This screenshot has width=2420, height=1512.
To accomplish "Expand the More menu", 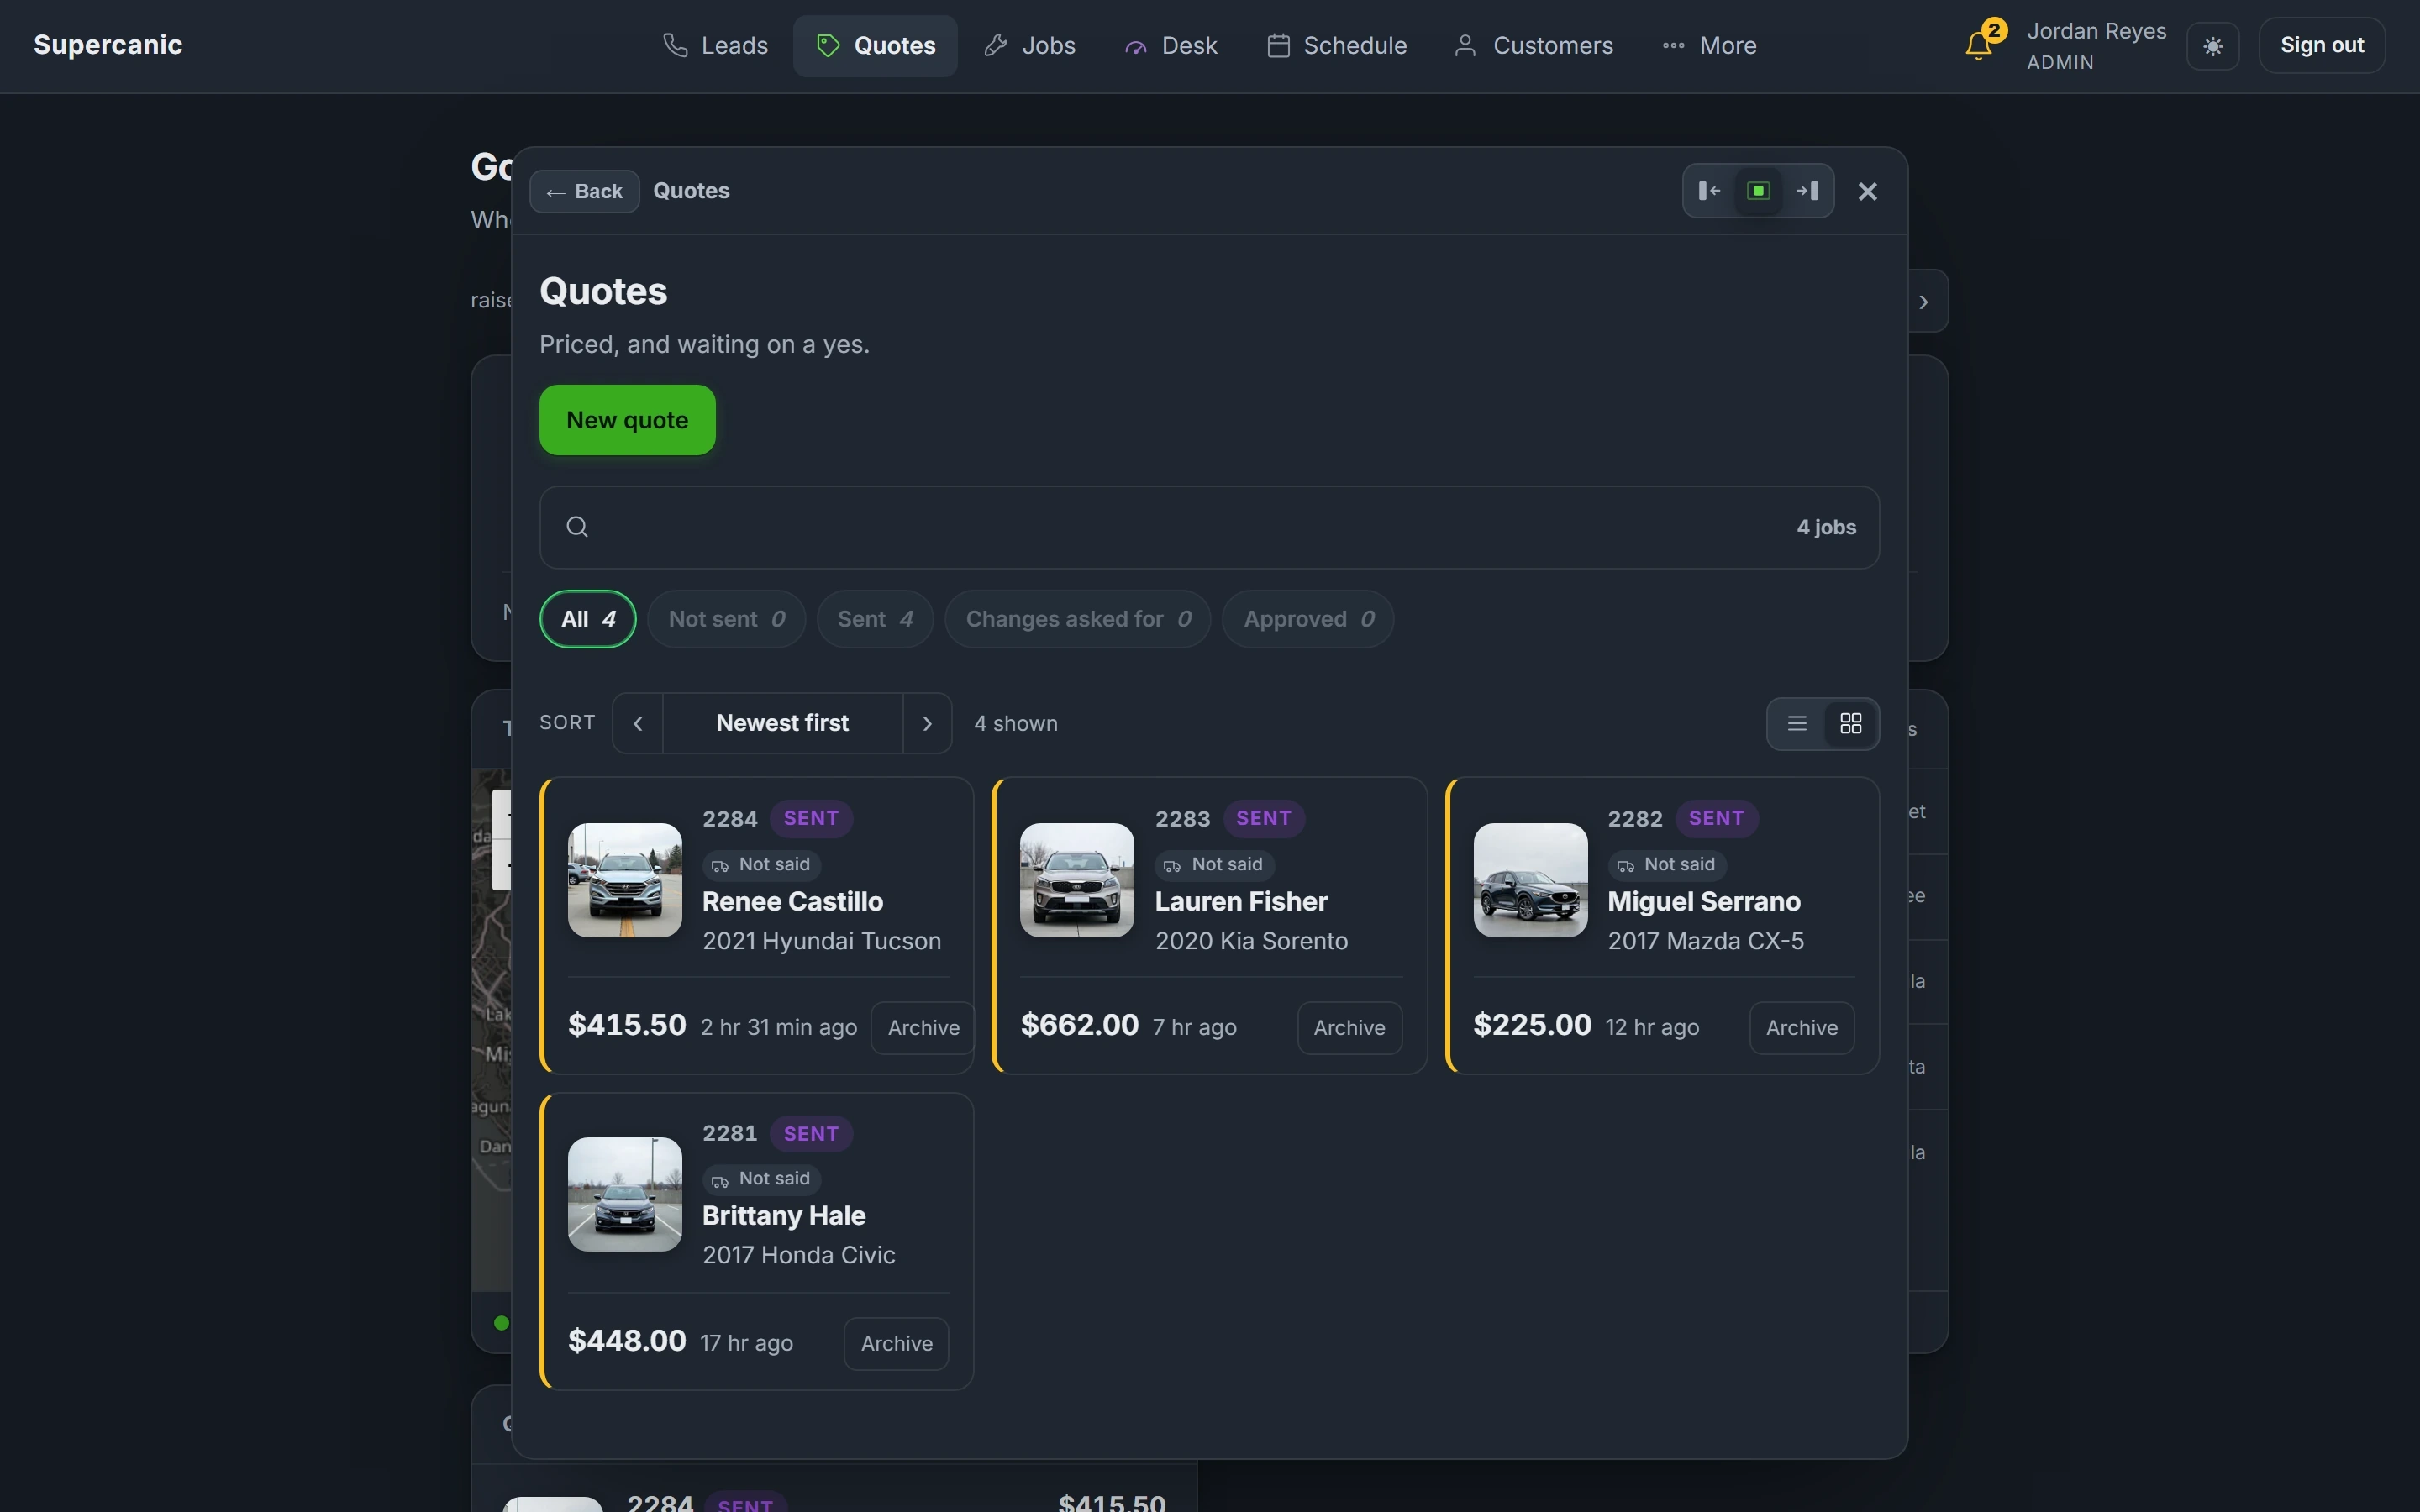I will point(1709,46).
